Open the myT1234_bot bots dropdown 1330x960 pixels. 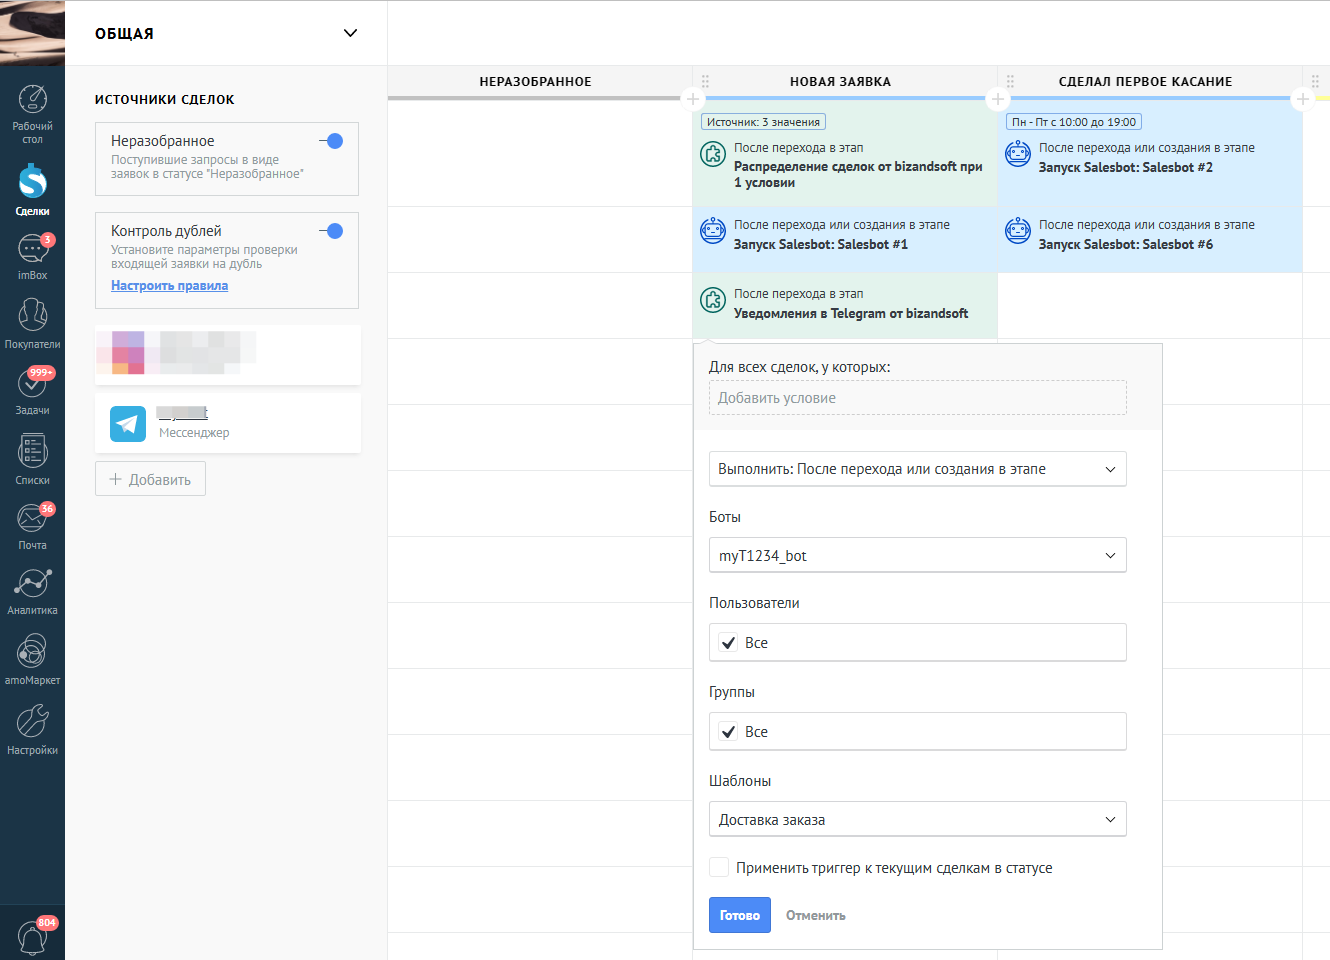coord(918,555)
